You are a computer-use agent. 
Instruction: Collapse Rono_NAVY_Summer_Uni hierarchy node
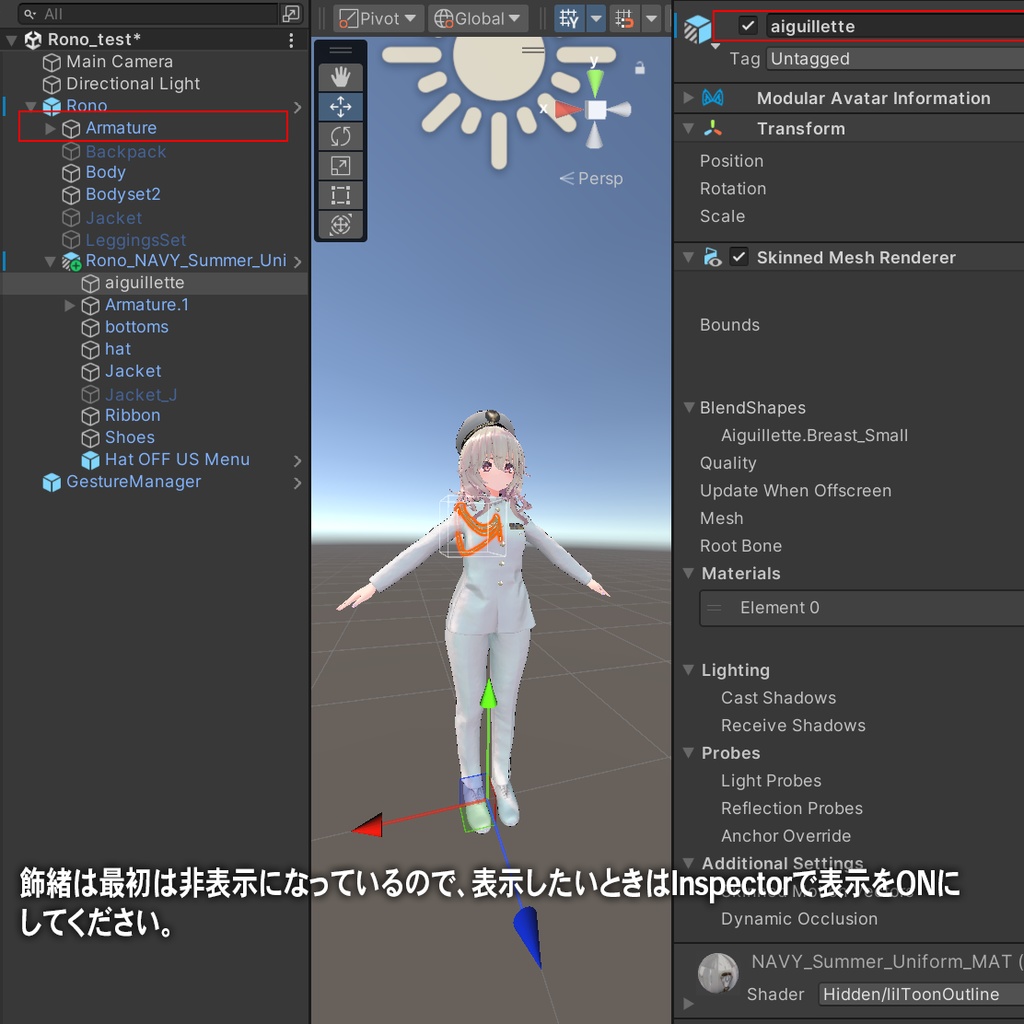[50, 261]
